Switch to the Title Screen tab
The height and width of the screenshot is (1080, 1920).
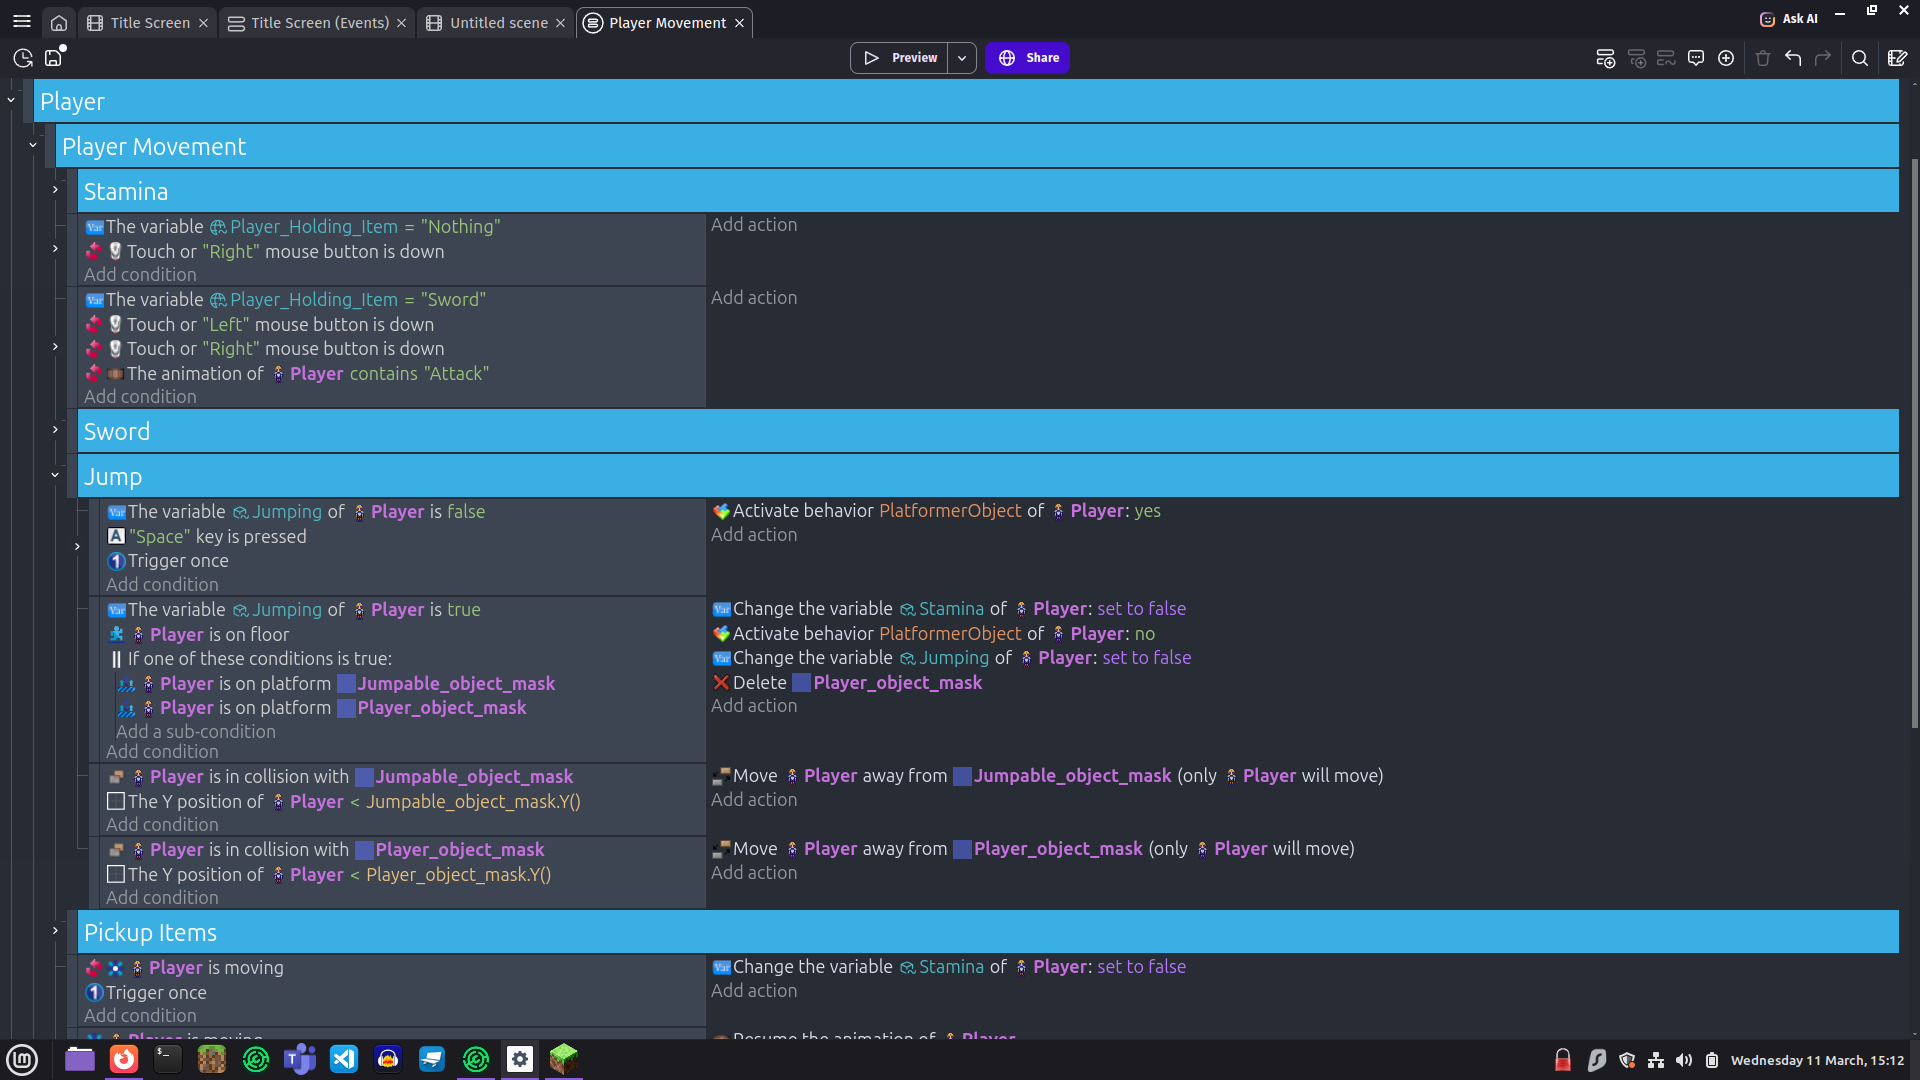149,23
